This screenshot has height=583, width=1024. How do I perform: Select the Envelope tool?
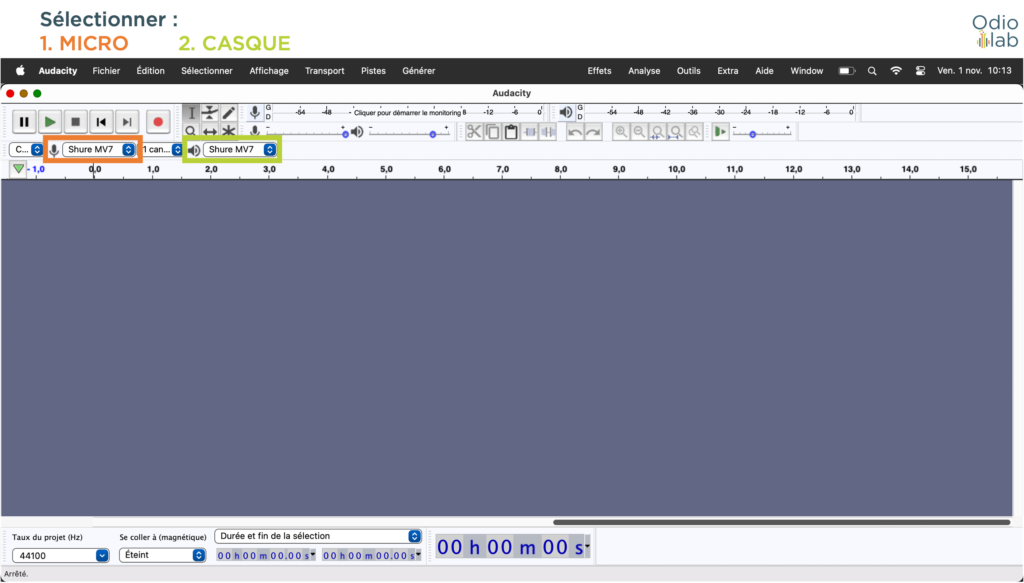[210, 113]
